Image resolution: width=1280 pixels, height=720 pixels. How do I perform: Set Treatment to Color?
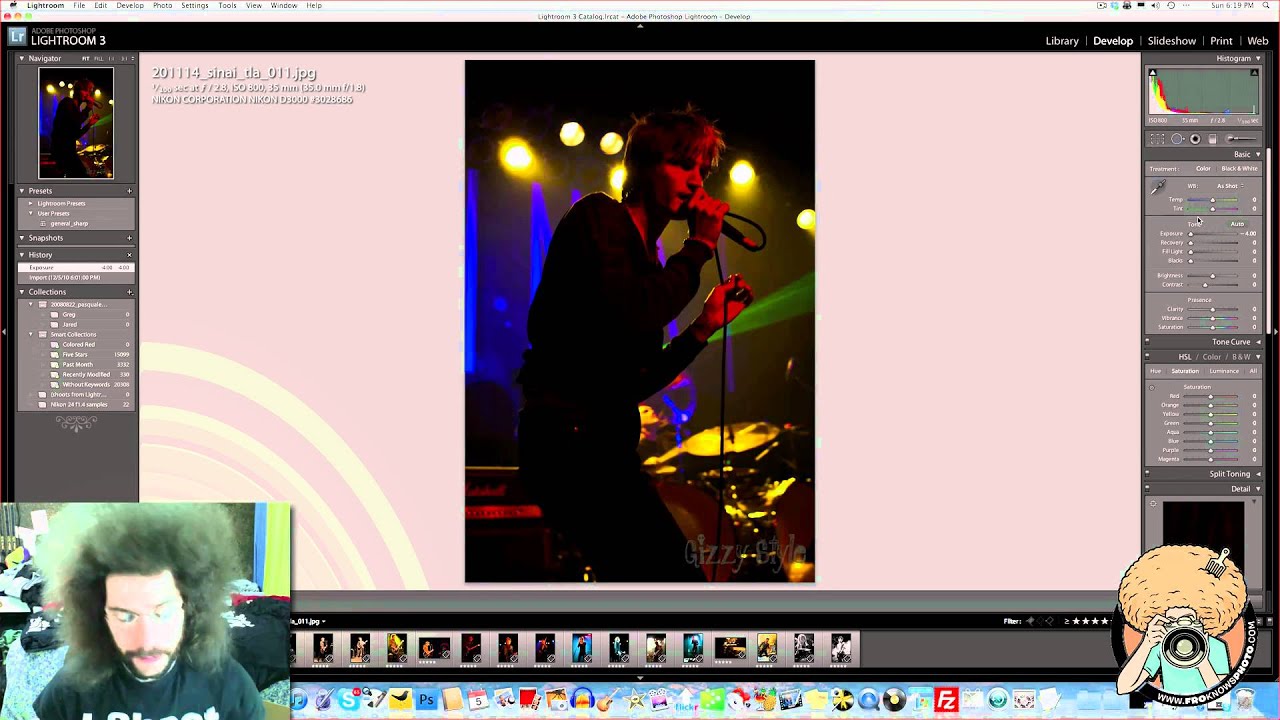(1203, 169)
